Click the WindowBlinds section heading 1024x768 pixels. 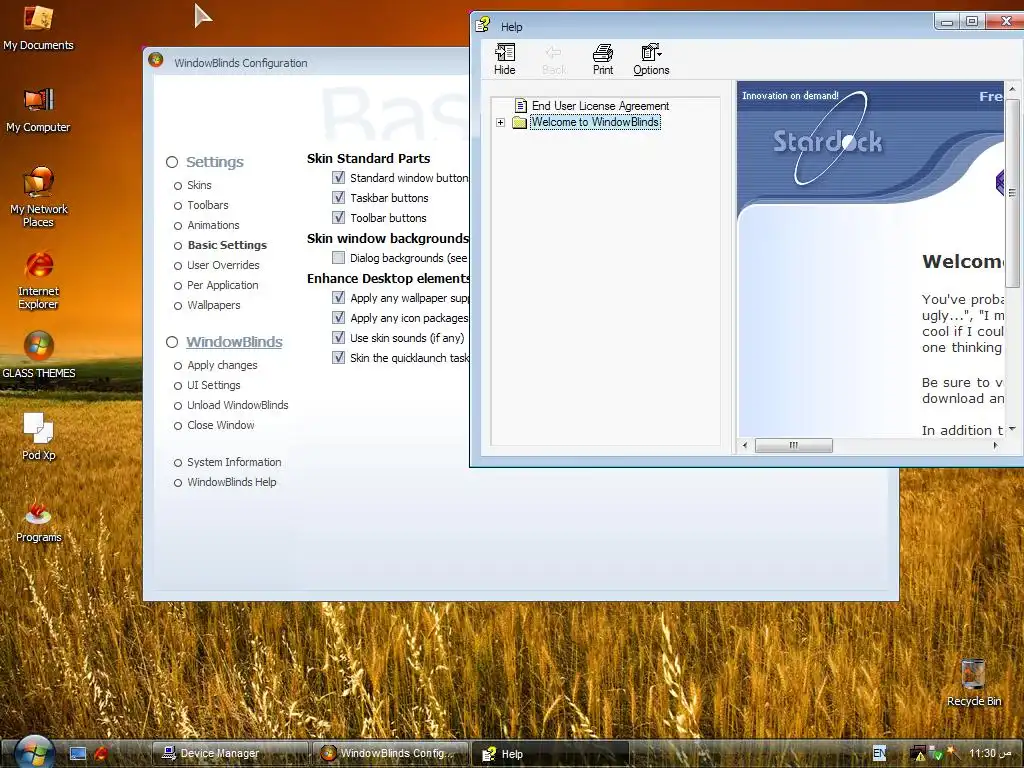(234, 342)
